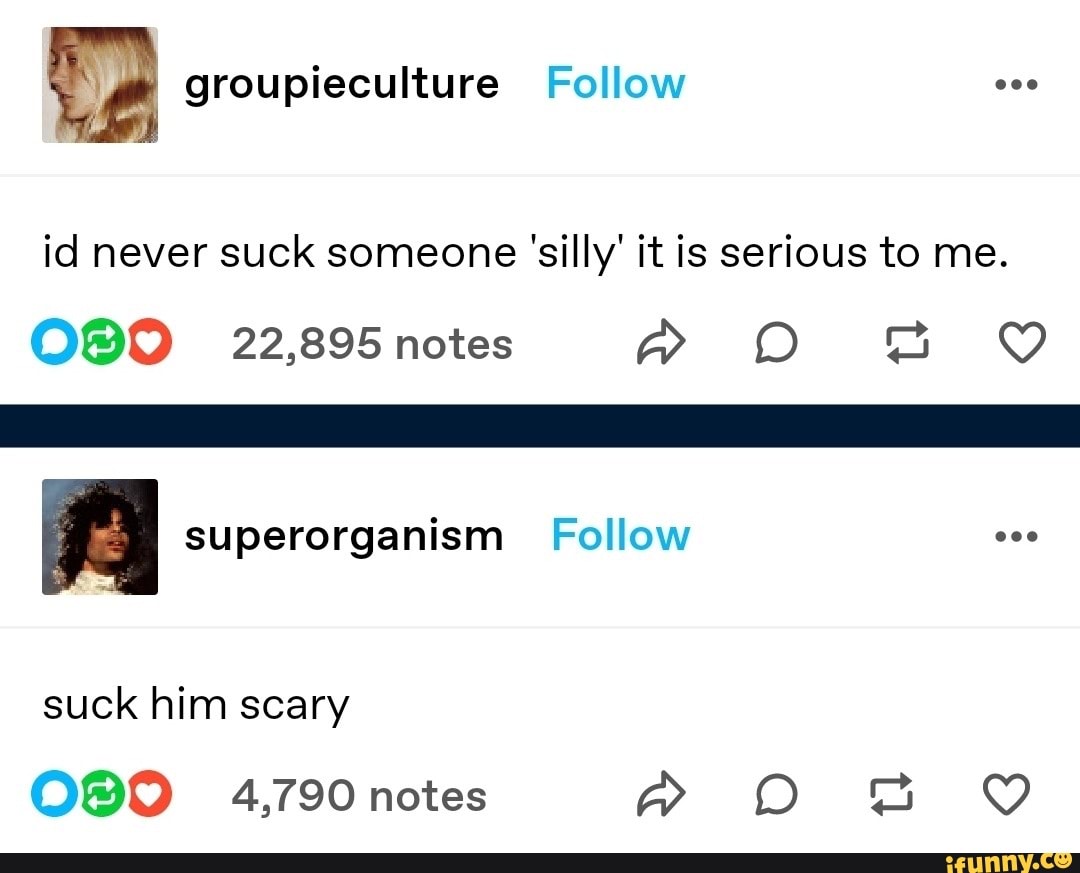
Task: View 22,895 notes
Action: 372,343
